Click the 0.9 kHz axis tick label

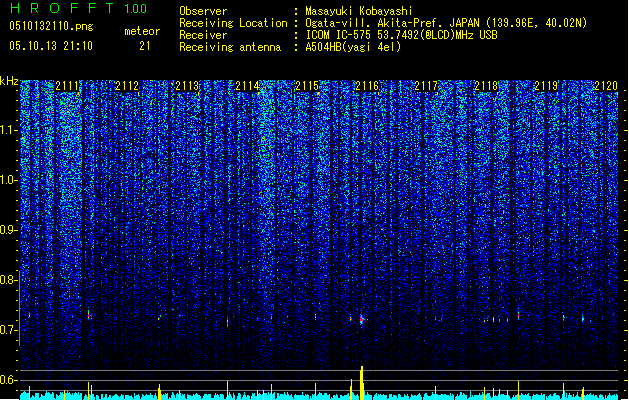pyautogui.click(x=9, y=230)
